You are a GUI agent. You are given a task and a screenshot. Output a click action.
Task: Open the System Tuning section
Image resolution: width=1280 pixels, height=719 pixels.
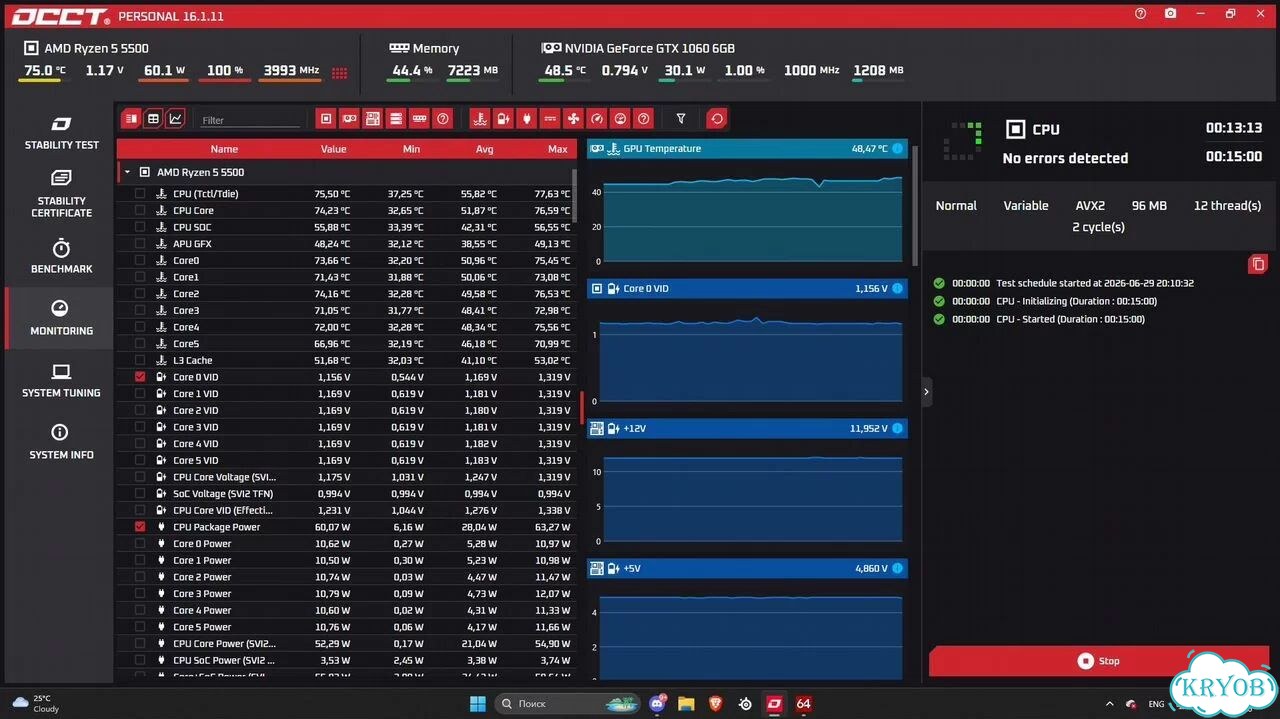click(61, 380)
